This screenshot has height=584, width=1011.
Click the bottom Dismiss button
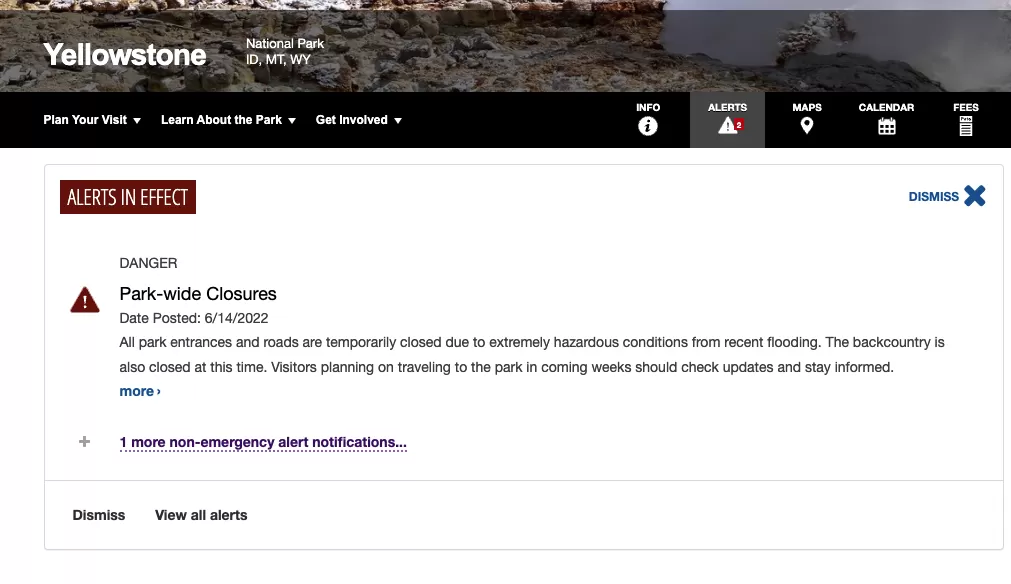coord(99,515)
